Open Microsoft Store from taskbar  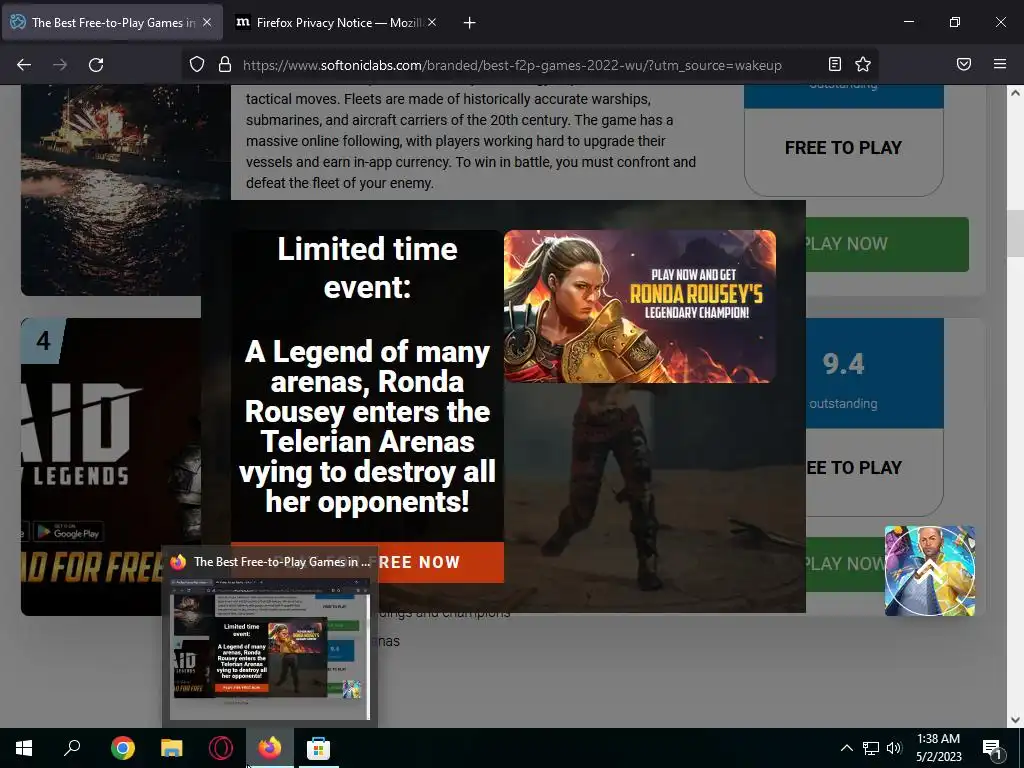click(319, 748)
